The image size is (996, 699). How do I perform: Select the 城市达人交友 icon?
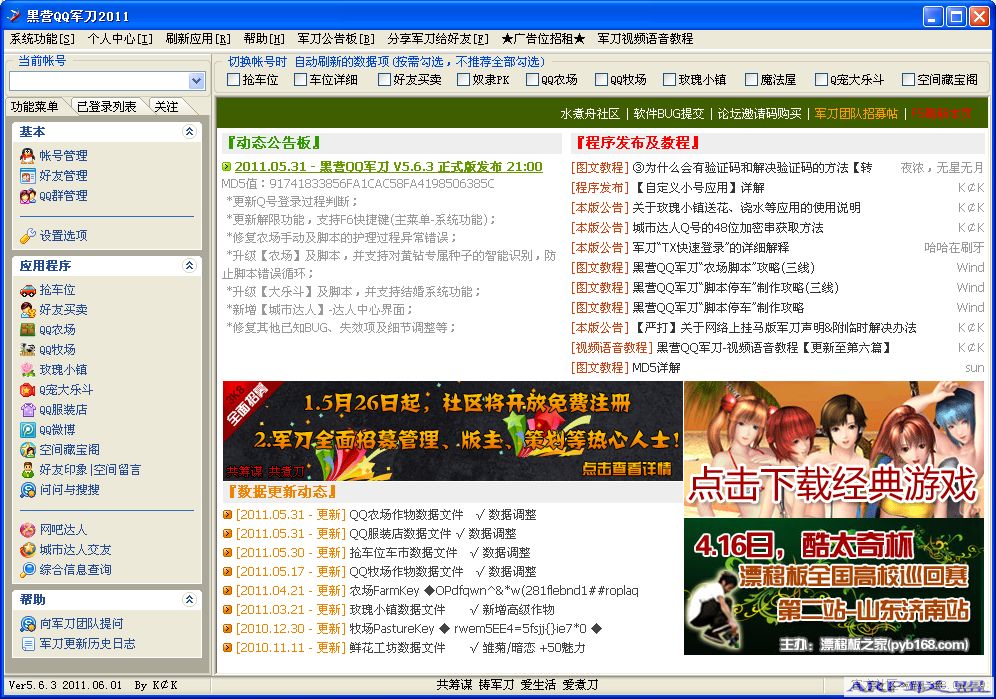pos(27,550)
